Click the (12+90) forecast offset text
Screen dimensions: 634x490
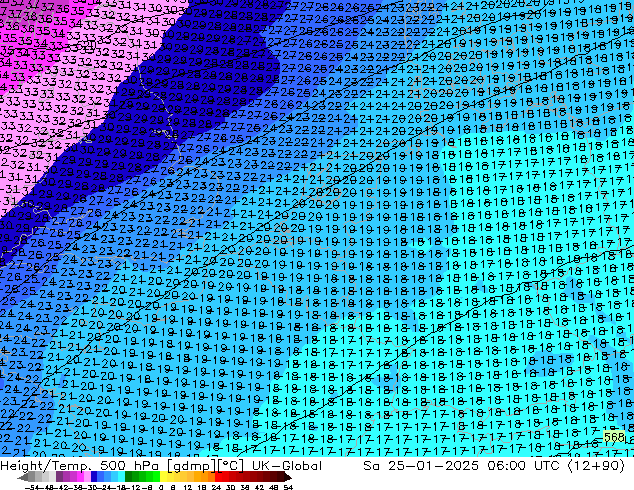(596, 466)
